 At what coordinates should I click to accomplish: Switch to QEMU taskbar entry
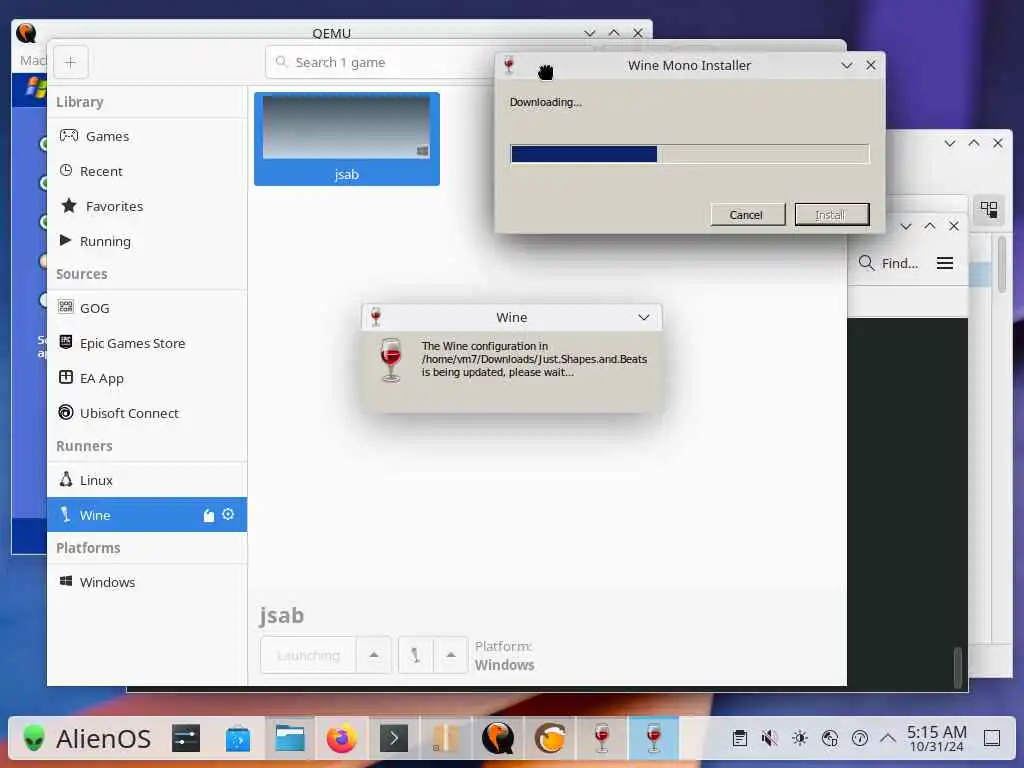pos(498,739)
